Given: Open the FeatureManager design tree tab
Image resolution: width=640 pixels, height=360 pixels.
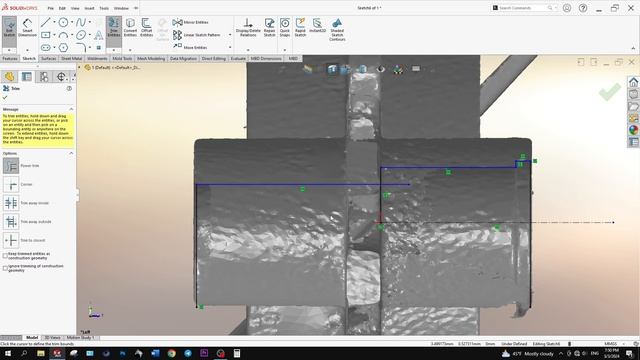Looking at the screenshot, I should [9, 76].
